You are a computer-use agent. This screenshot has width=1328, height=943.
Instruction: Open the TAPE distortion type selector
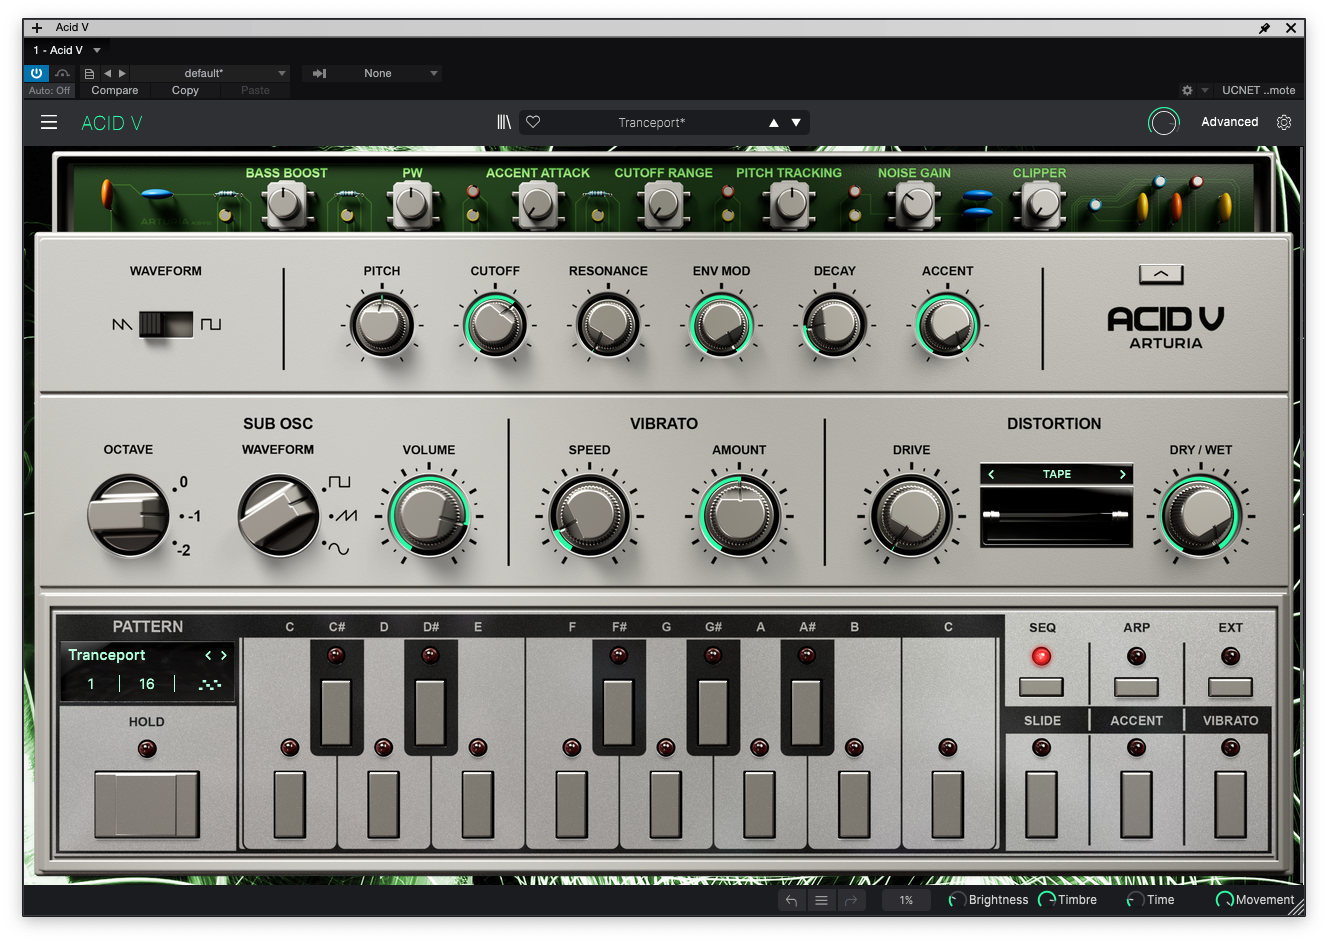pyautogui.click(x=1057, y=474)
